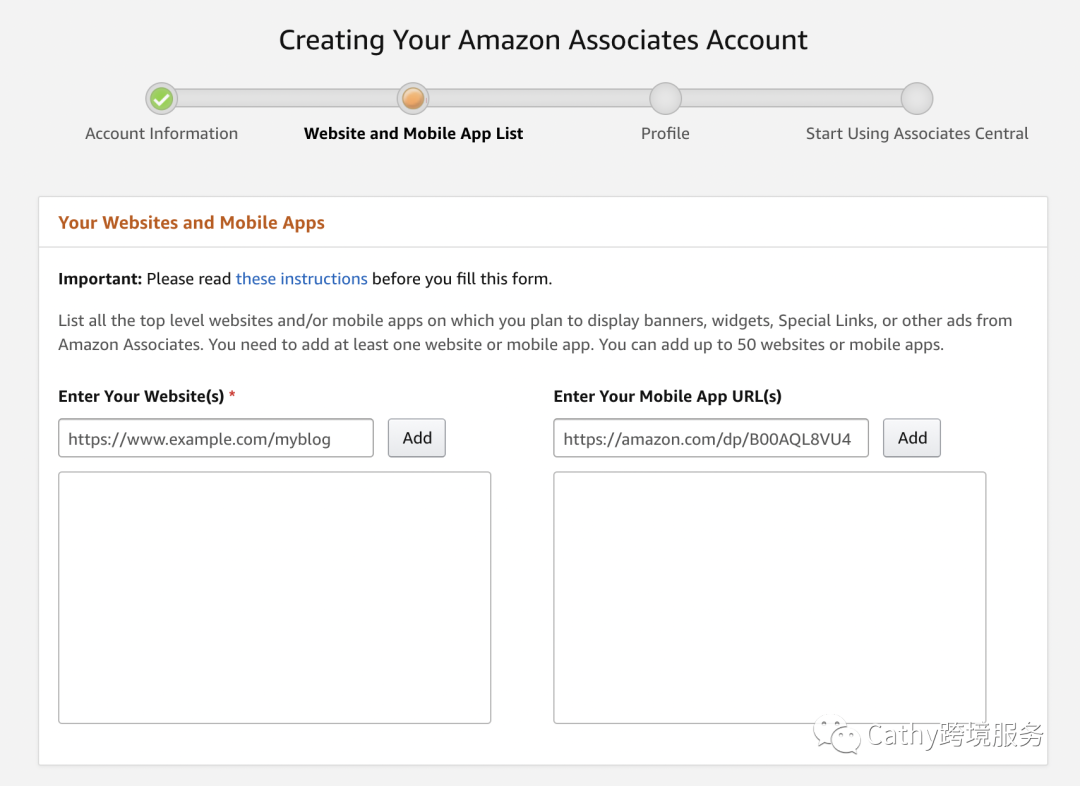Viewport: 1080px width, 786px height.
Task: Click the grey Start Using Associates Central circle
Action: point(917,99)
